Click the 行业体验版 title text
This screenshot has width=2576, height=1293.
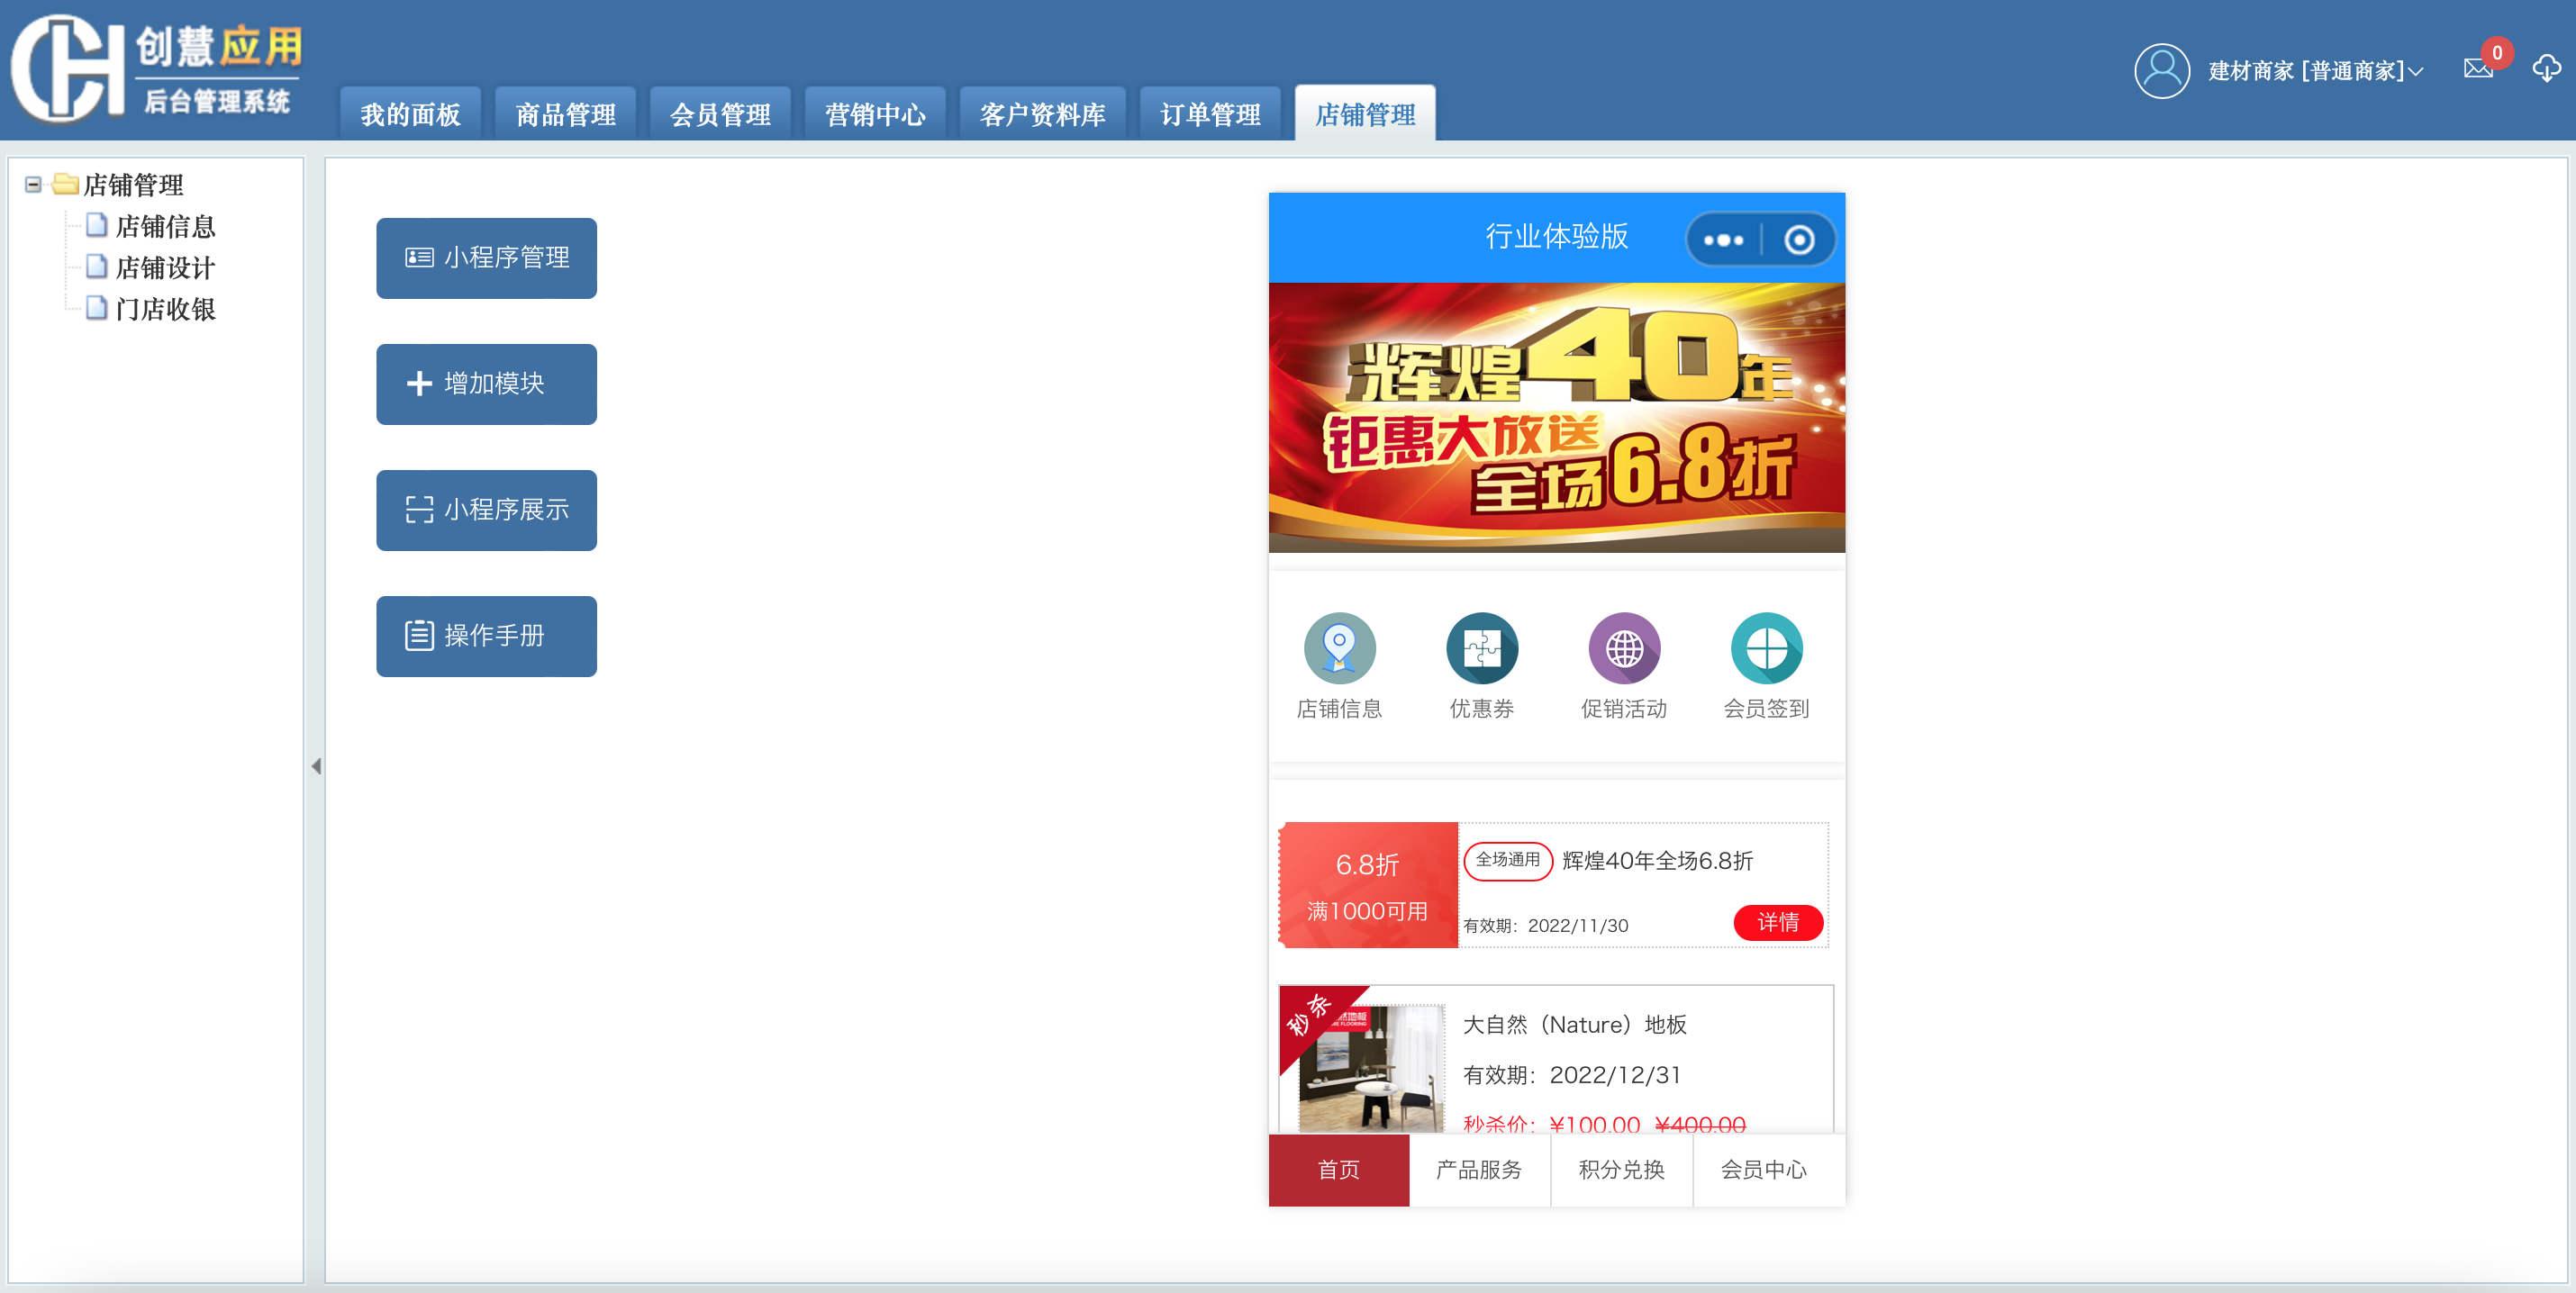click(1557, 237)
